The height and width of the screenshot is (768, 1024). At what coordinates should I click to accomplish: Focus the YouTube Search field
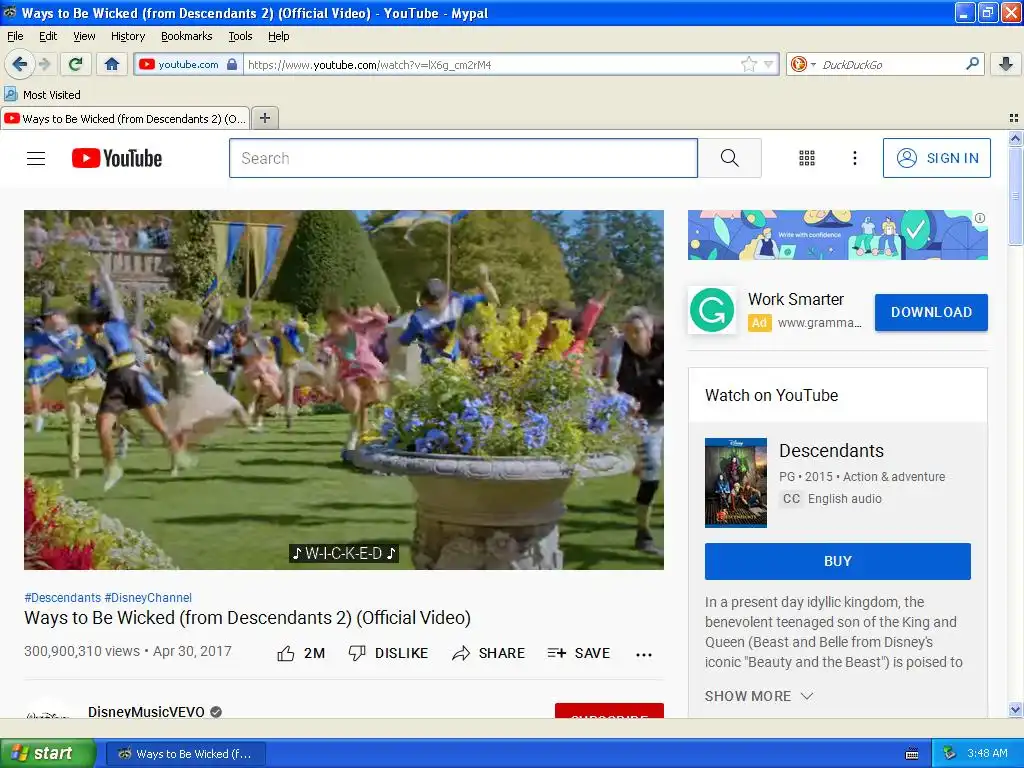coord(463,158)
